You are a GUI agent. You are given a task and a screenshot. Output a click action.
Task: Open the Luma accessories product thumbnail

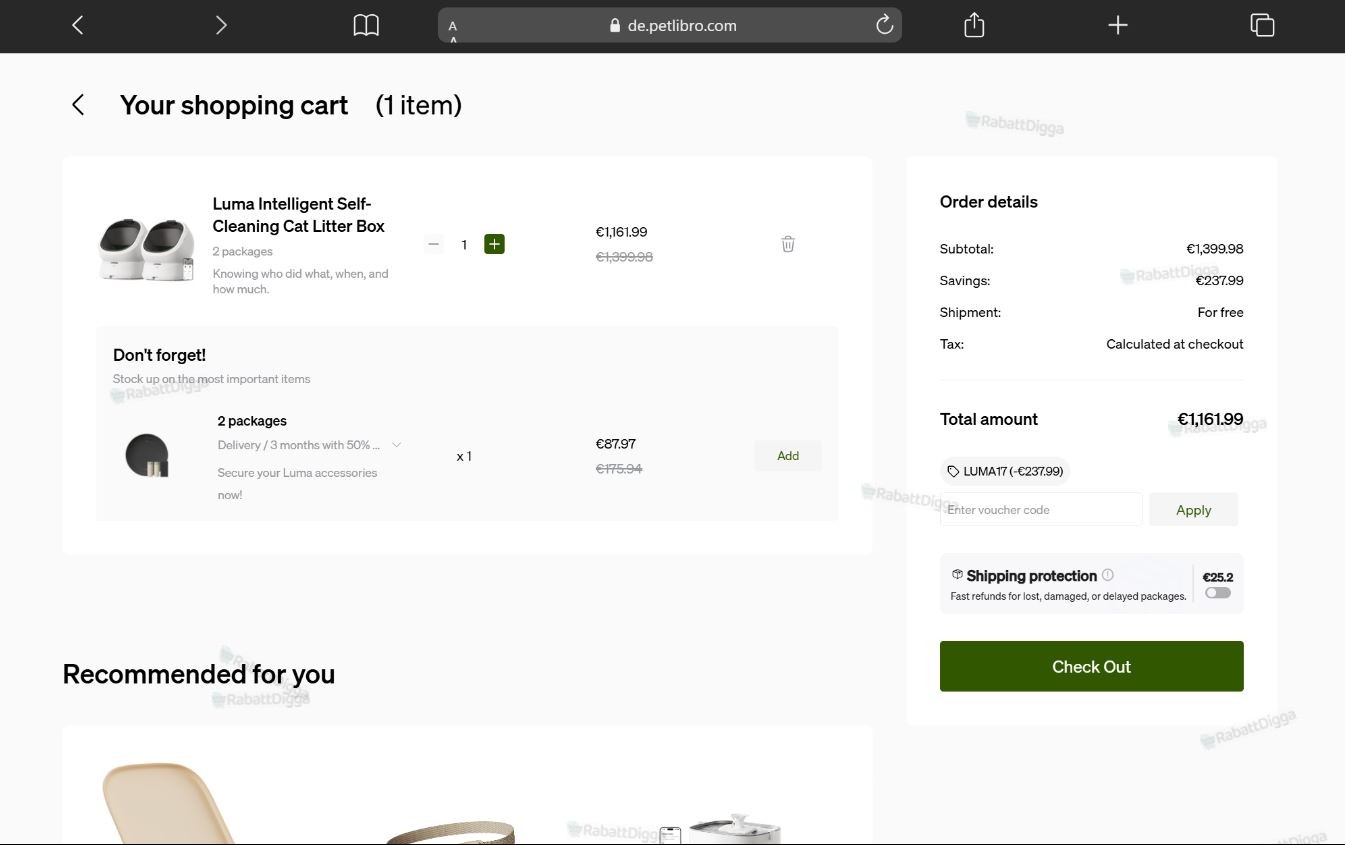click(147, 456)
